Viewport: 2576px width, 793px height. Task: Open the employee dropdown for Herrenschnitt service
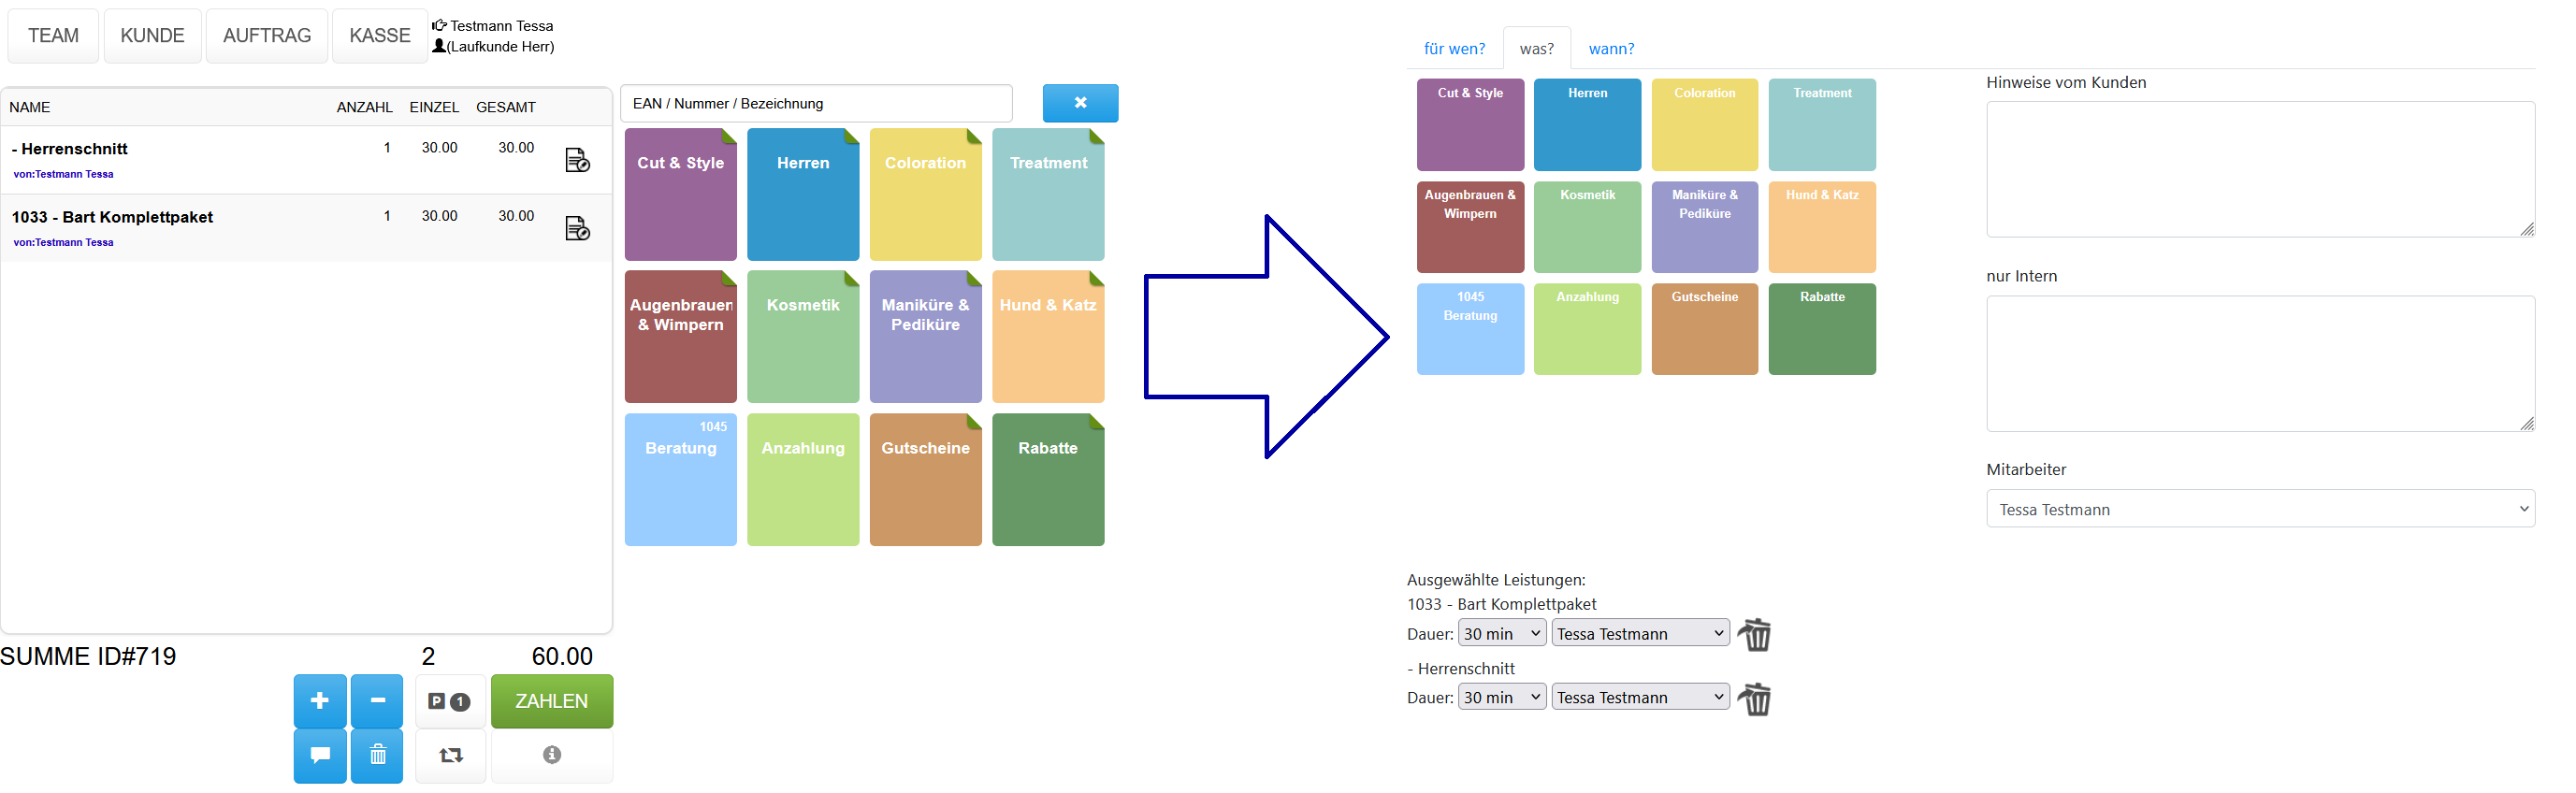click(x=1639, y=697)
